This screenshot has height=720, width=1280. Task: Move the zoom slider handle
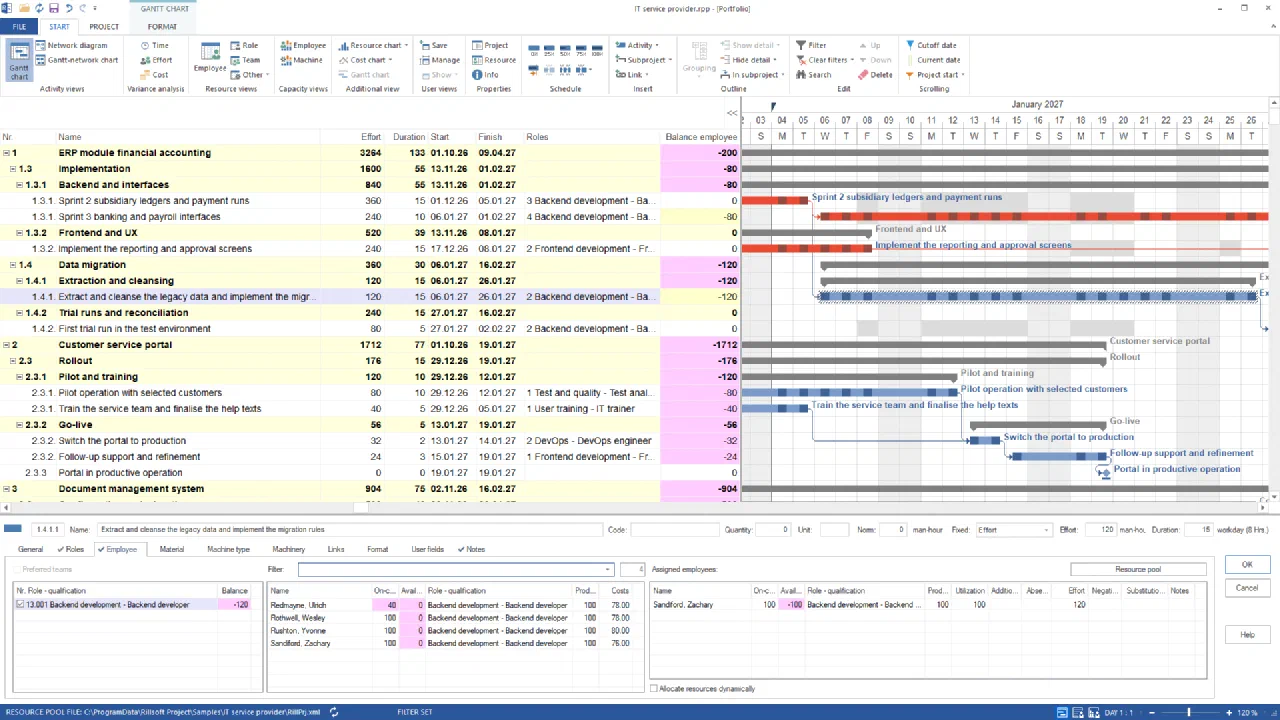pyautogui.click(x=1189, y=712)
